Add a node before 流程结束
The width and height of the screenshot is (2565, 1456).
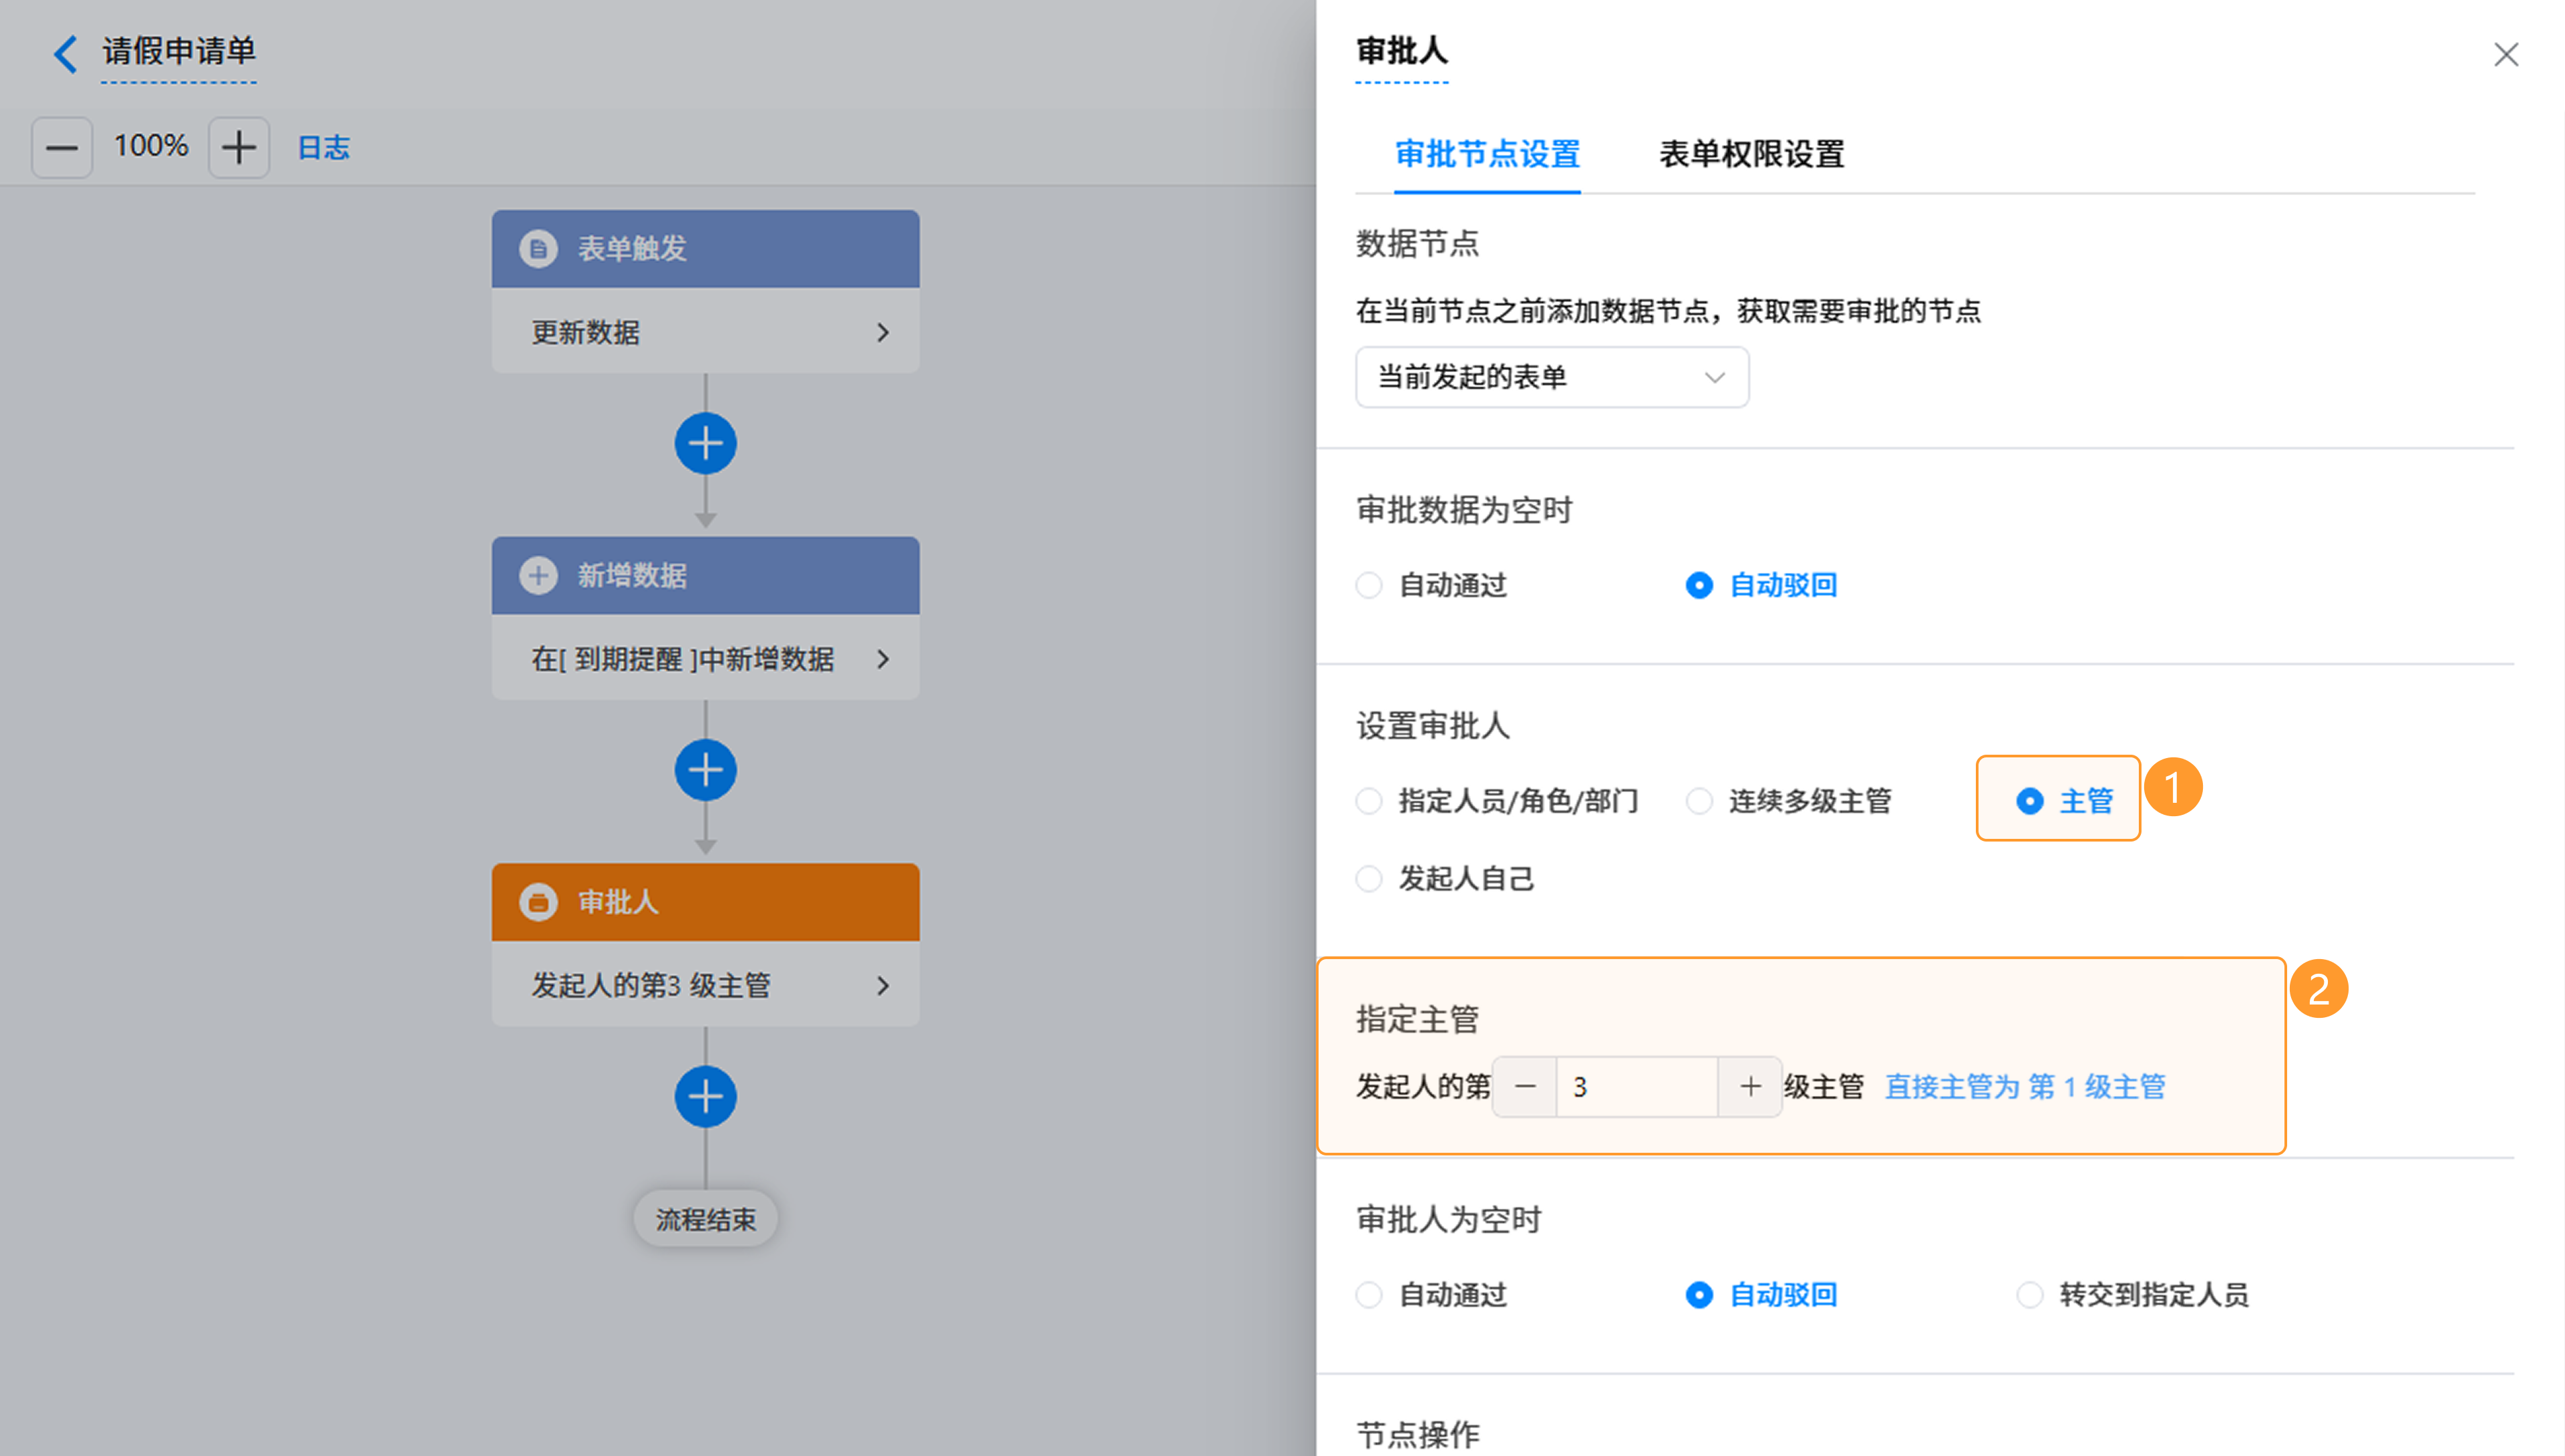tap(705, 1097)
